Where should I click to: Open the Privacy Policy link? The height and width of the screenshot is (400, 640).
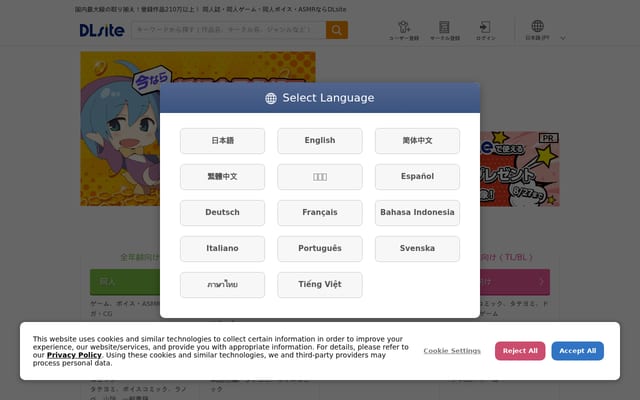[74, 355]
